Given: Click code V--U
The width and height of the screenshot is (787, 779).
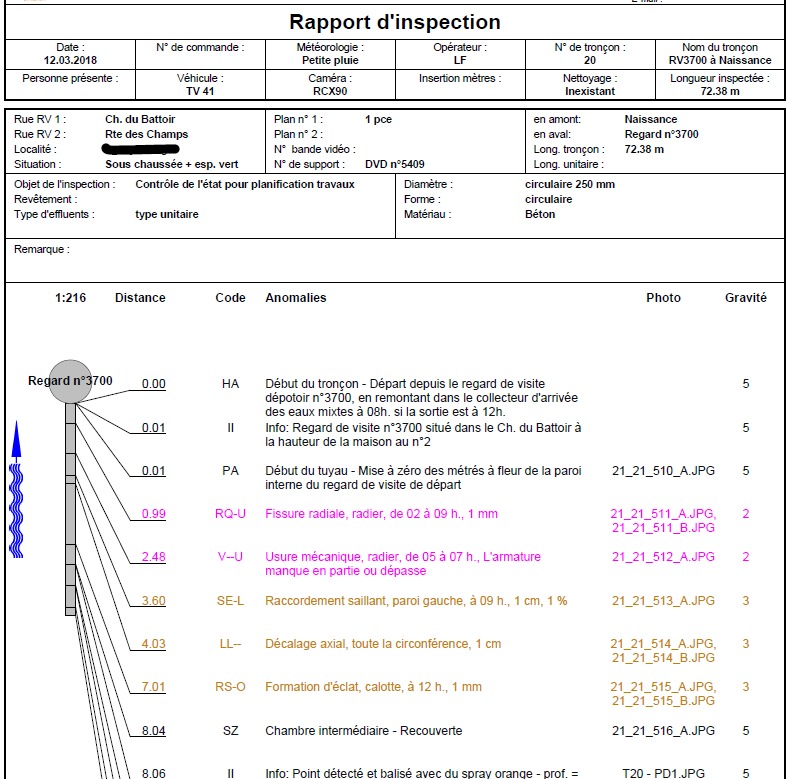Looking at the screenshot, I should [230, 557].
